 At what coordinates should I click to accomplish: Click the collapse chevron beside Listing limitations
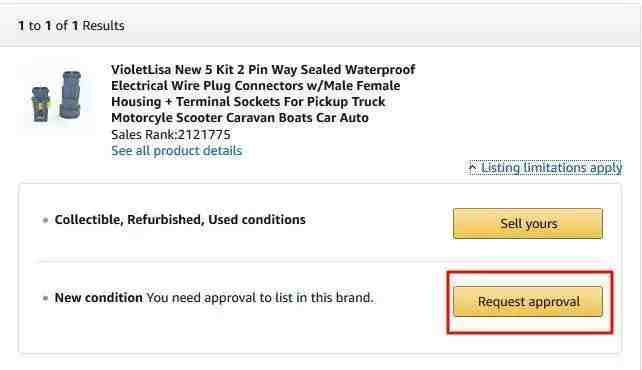click(472, 167)
